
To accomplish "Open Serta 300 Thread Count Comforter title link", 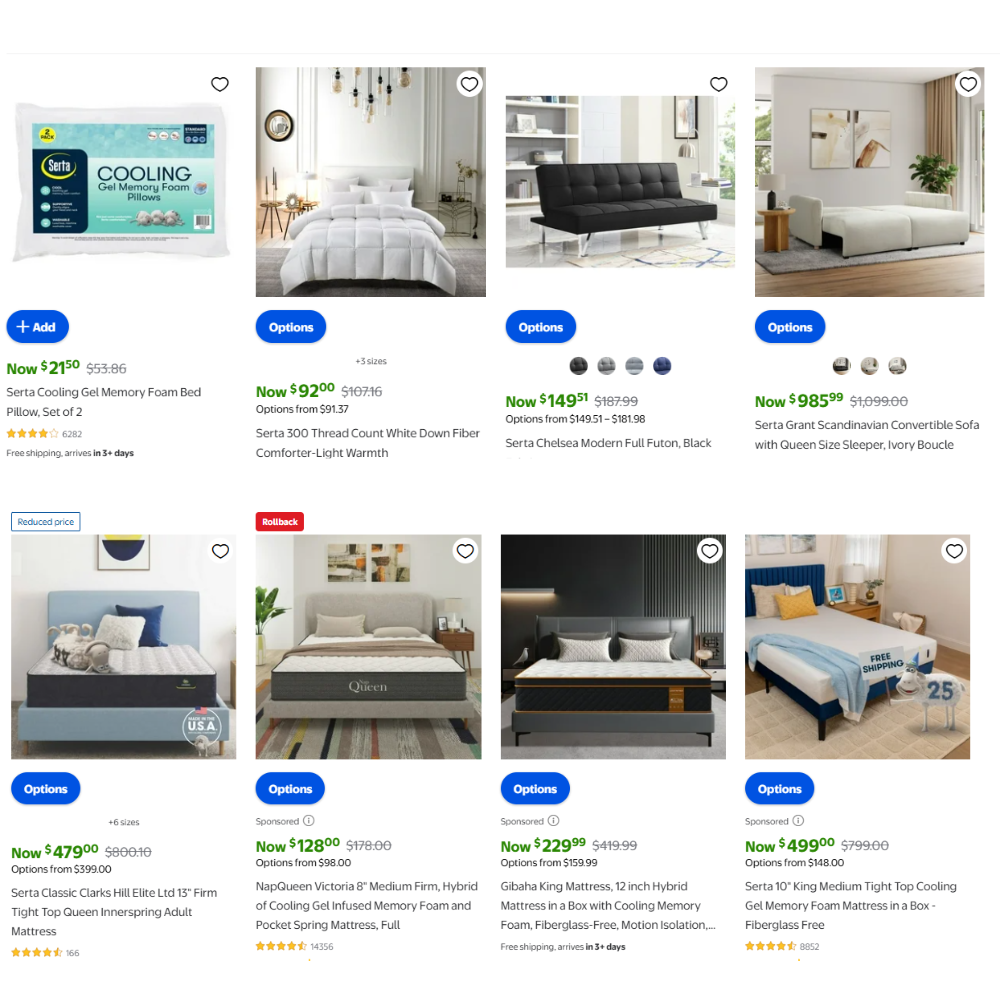I will click(x=367, y=443).
